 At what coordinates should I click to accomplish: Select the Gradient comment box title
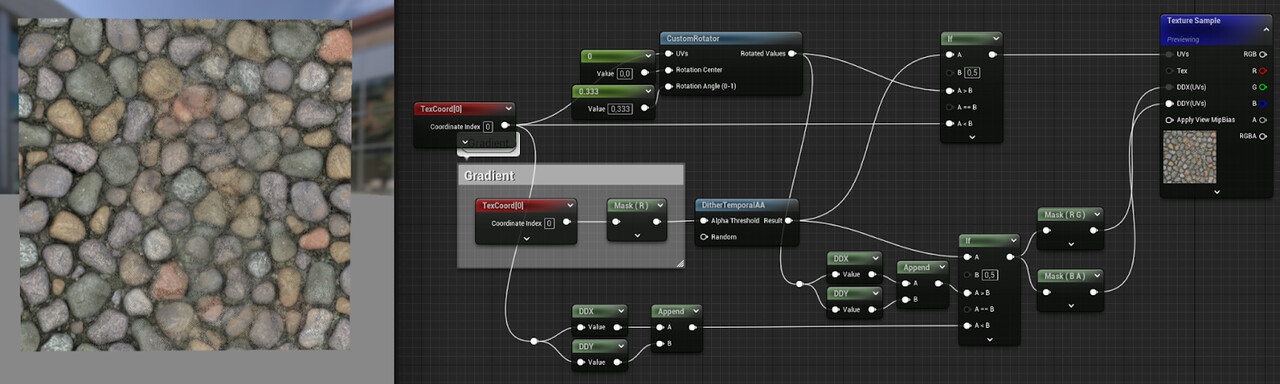489,176
